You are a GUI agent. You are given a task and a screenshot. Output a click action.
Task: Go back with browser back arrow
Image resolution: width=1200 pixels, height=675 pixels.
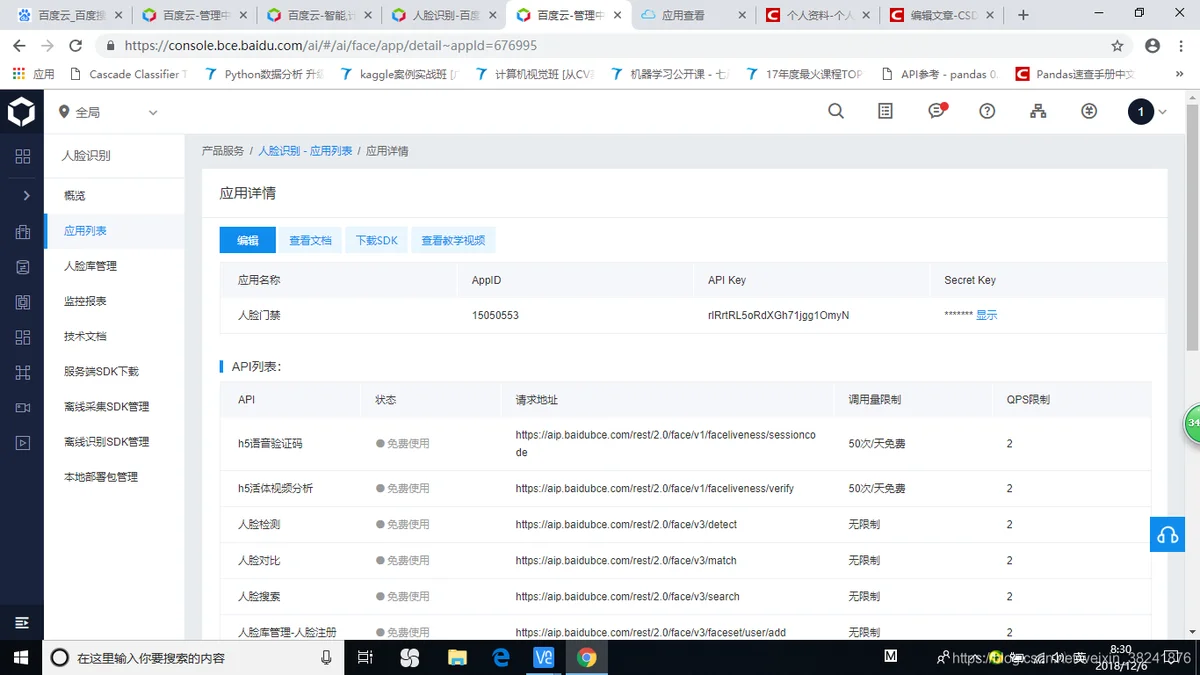point(19,45)
